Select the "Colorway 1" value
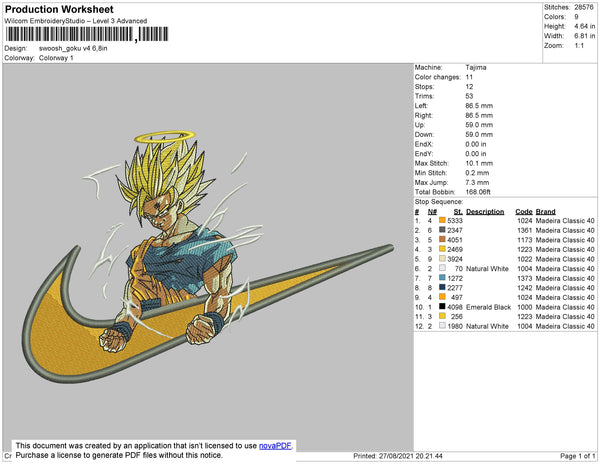The width and height of the screenshot is (600, 464). 56,58
